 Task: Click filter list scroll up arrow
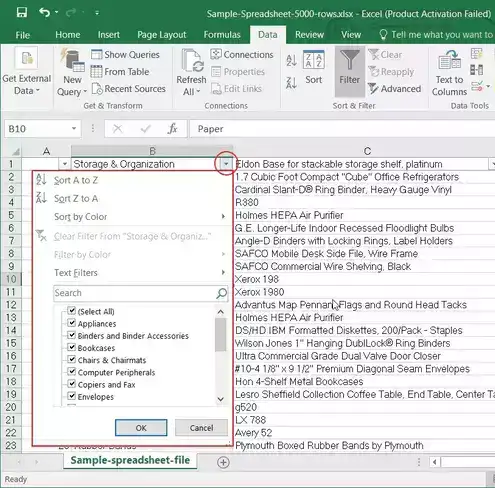click(x=220, y=312)
